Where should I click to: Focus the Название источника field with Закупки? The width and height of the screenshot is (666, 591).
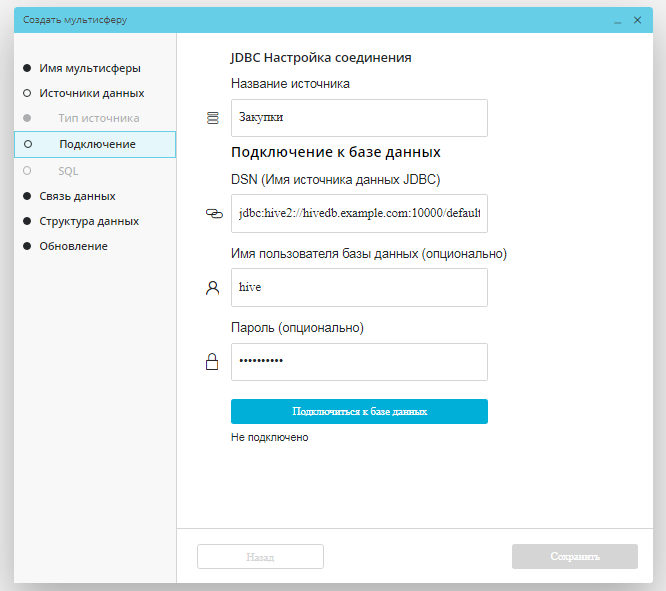coord(358,118)
